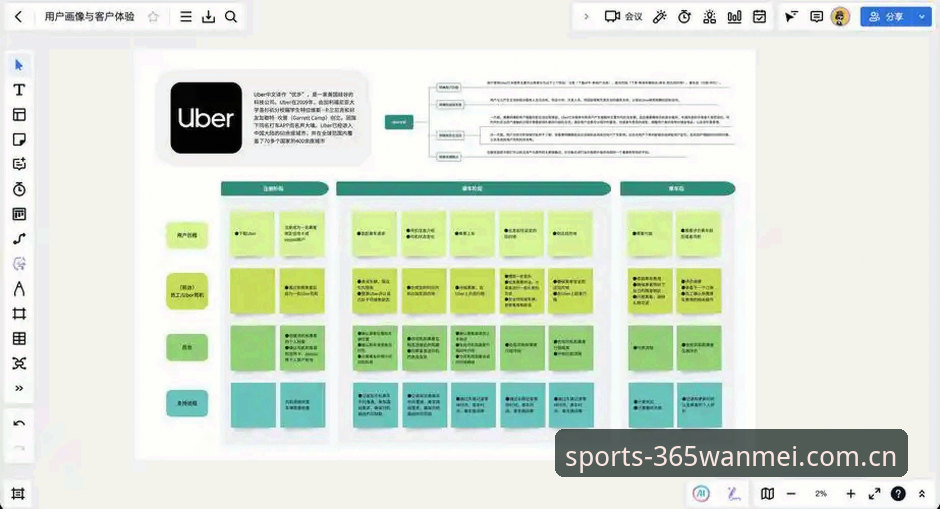Select the Uber description text block
This screenshot has height=509, width=940.
pos(305,118)
